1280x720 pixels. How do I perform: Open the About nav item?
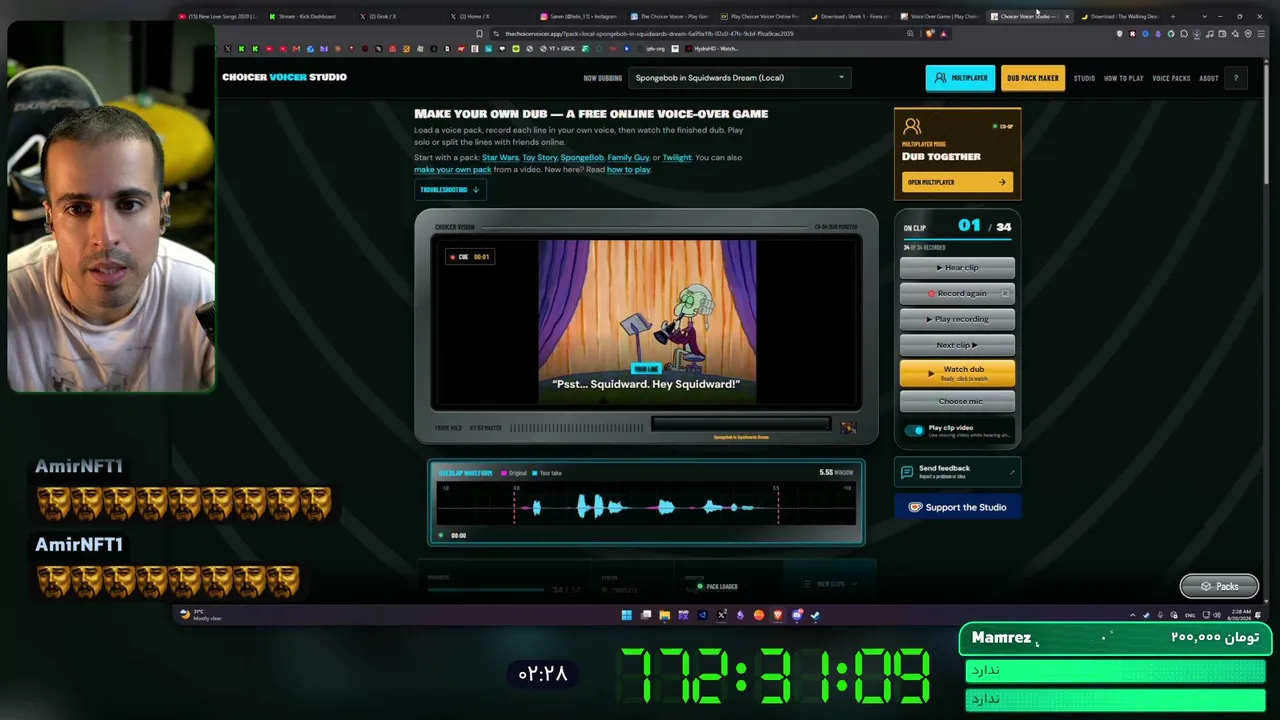[1209, 78]
